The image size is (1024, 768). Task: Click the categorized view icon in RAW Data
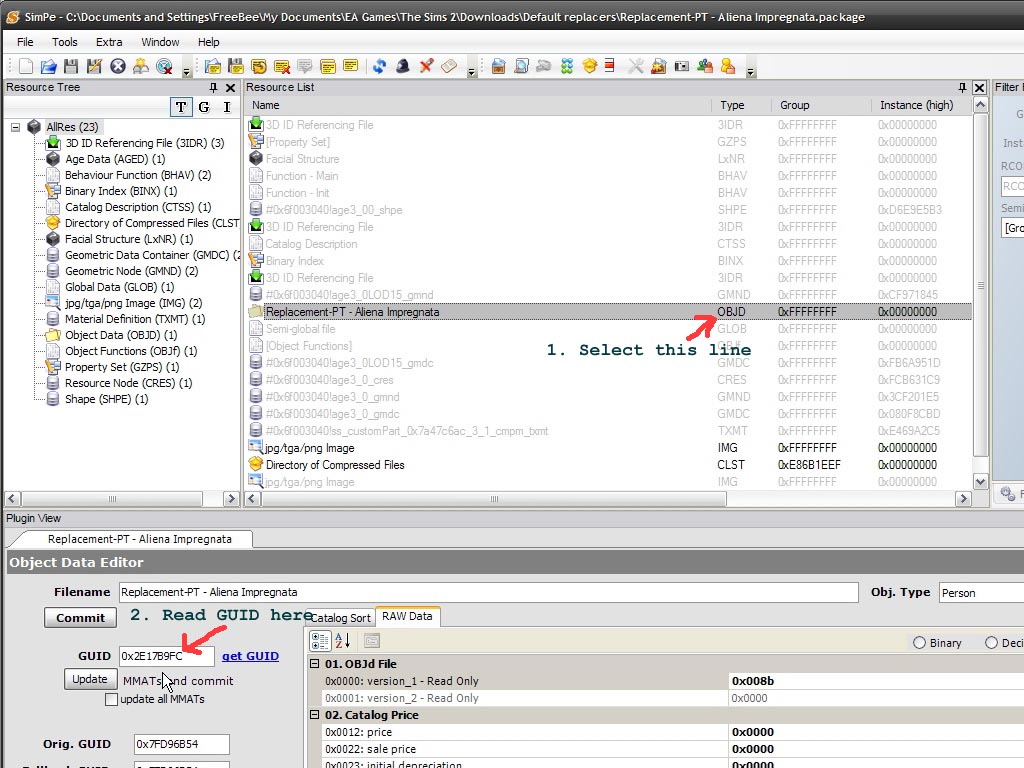(x=320, y=641)
